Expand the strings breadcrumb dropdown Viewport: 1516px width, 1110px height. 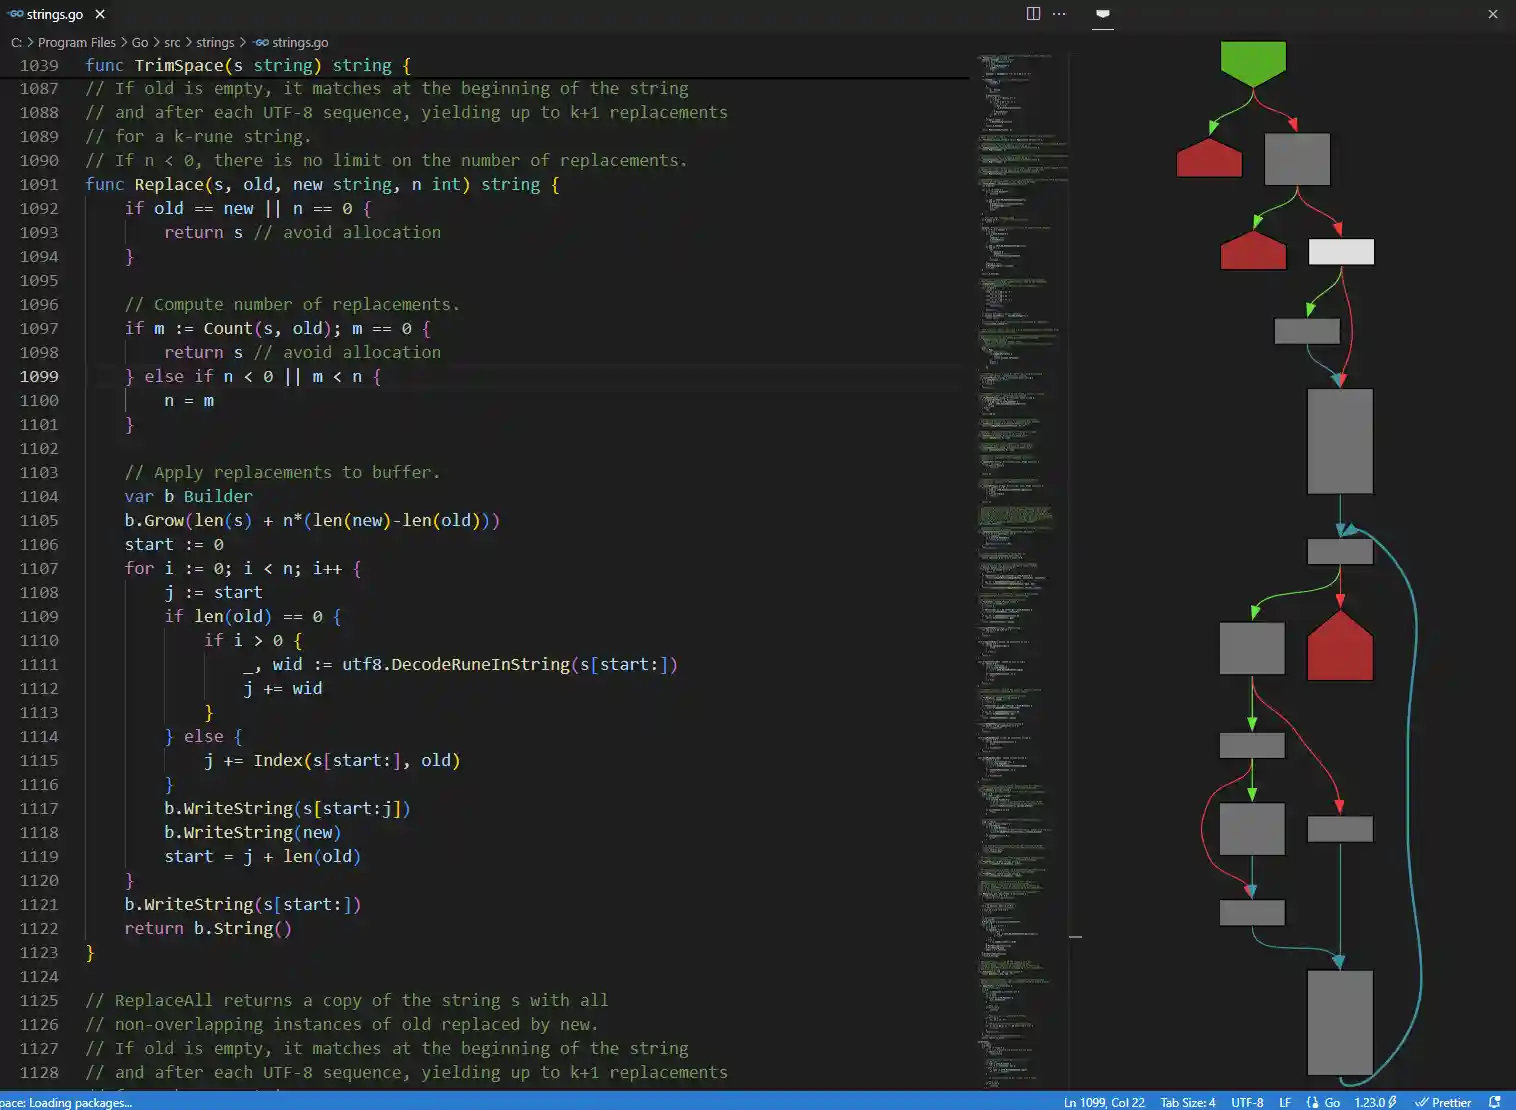(215, 42)
